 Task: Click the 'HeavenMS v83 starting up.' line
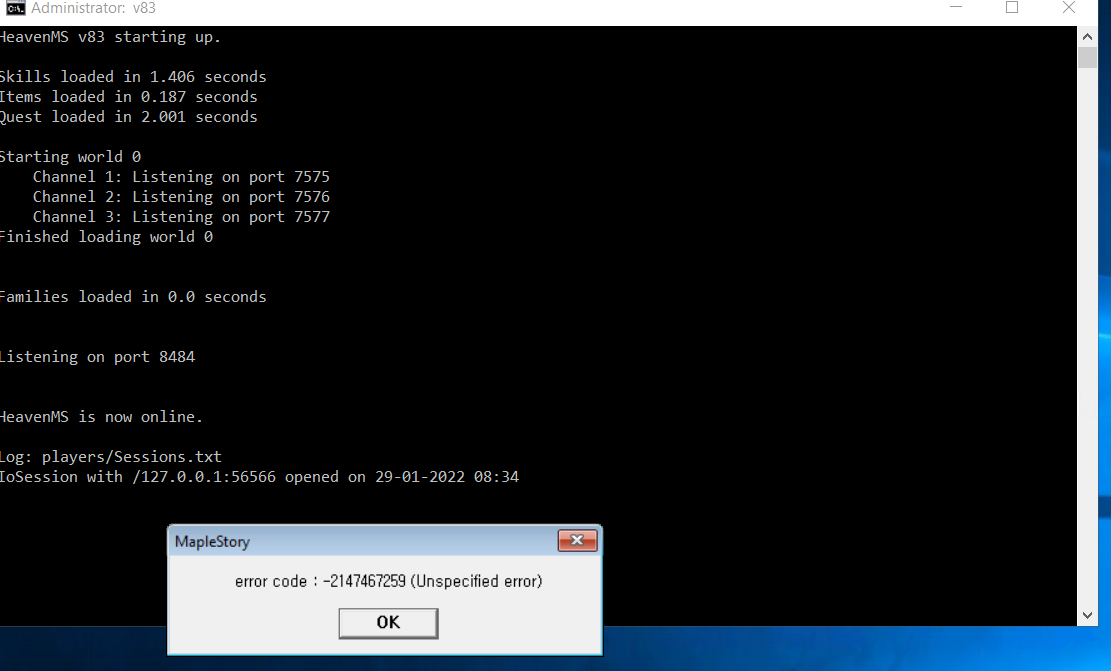coord(111,37)
